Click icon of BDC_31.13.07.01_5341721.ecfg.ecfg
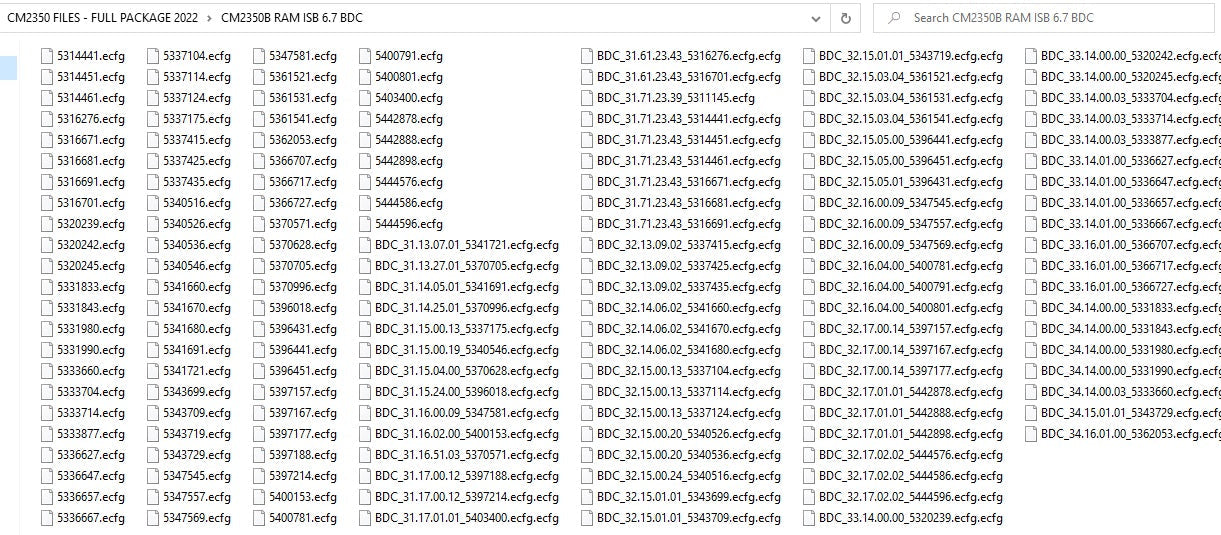 click(x=364, y=245)
